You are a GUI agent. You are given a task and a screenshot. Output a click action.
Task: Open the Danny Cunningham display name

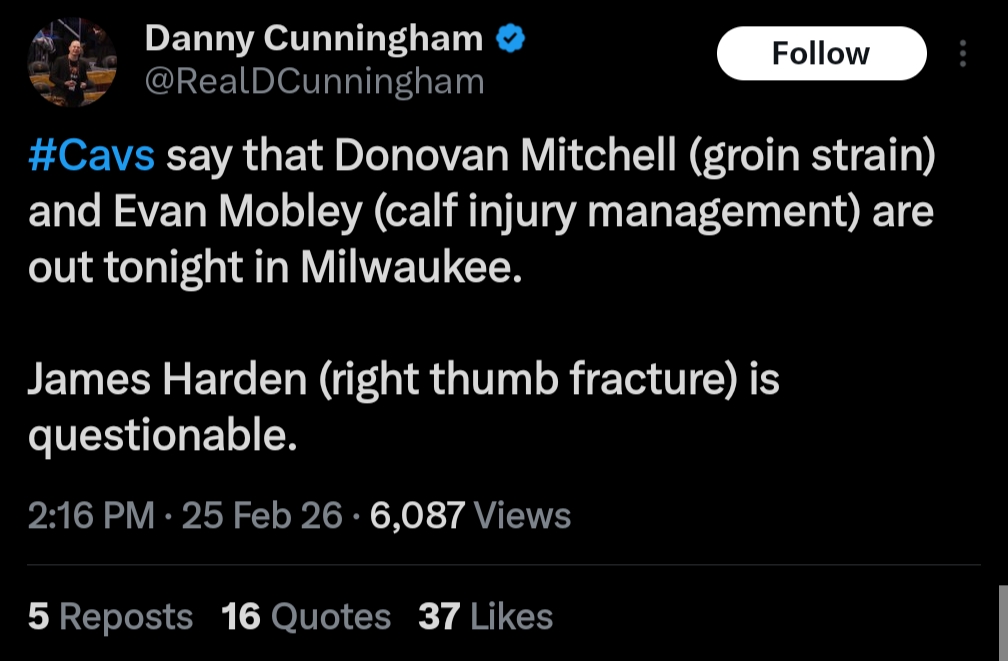tap(314, 39)
